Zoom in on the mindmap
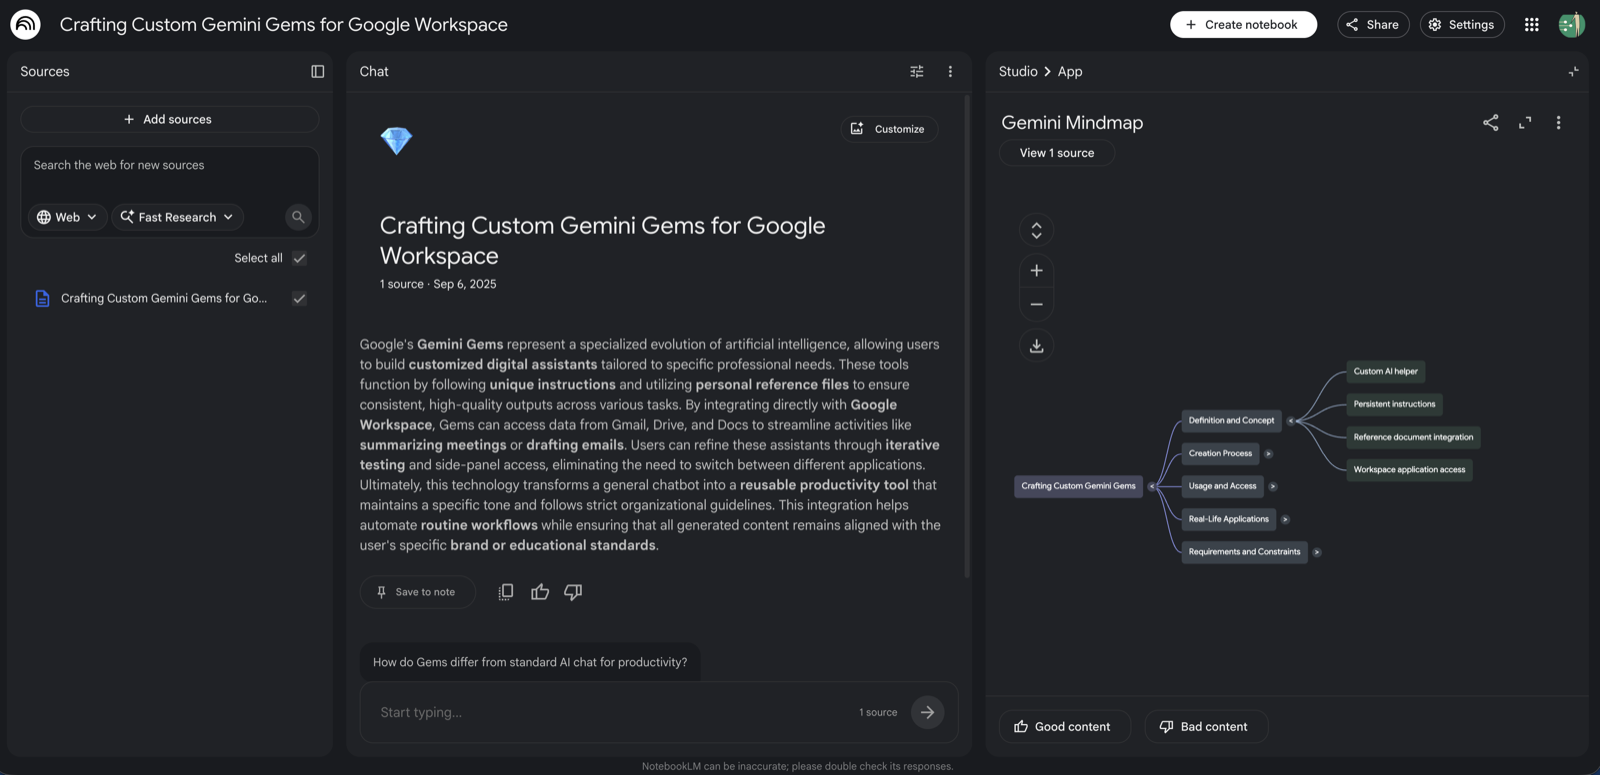 pyautogui.click(x=1037, y=270)
